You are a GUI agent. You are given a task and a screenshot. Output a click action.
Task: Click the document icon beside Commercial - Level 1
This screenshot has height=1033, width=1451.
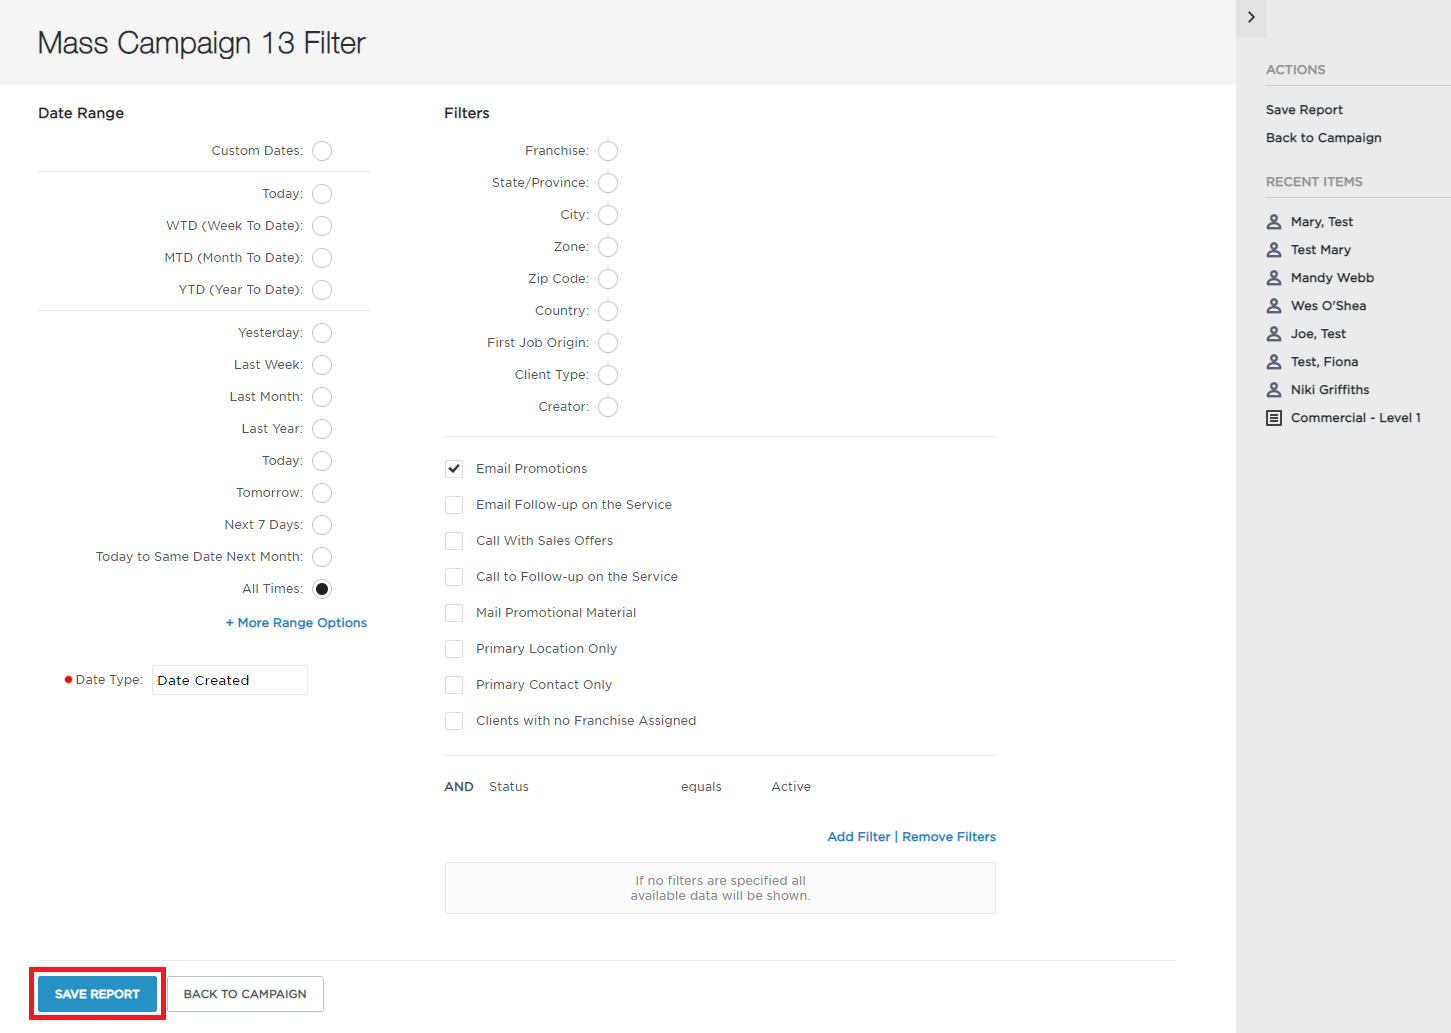point(1274,418)
